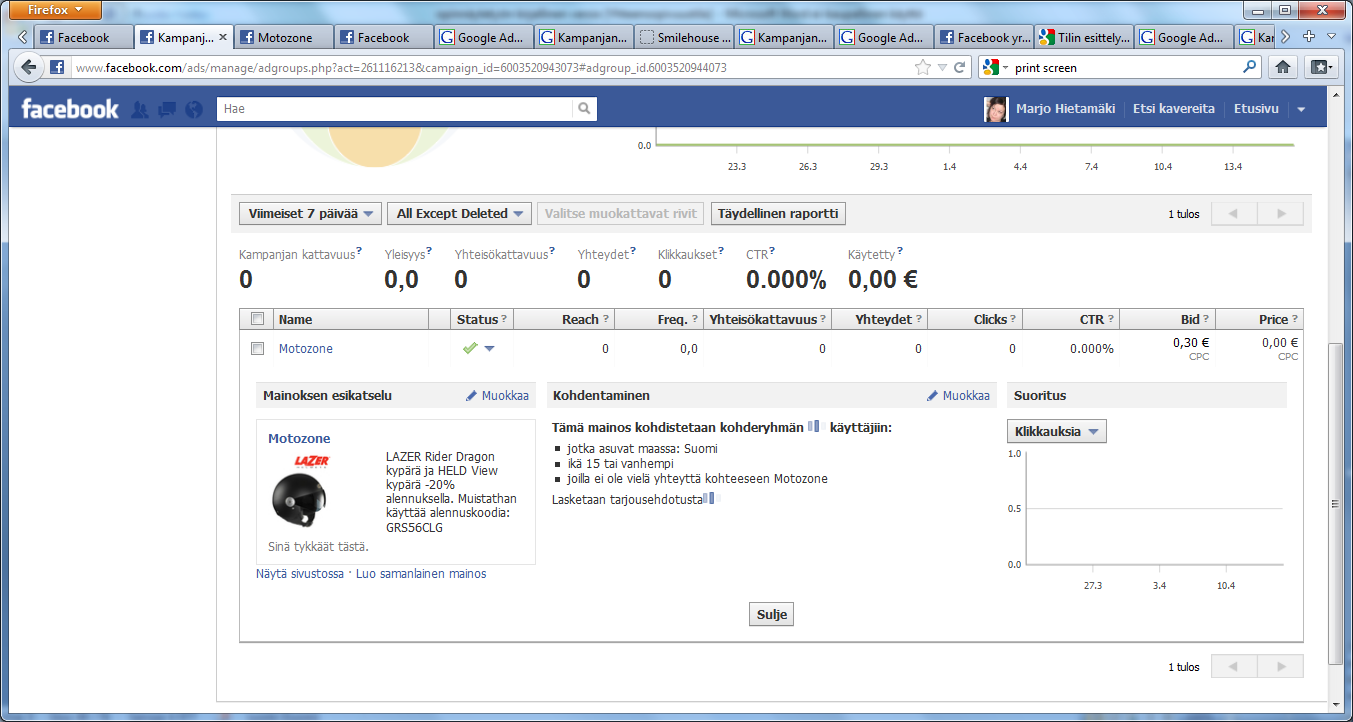The width and height of the screenshot is (1353, 722).
Task: Open friend requests icon
Action: click(x=140, y=110)
